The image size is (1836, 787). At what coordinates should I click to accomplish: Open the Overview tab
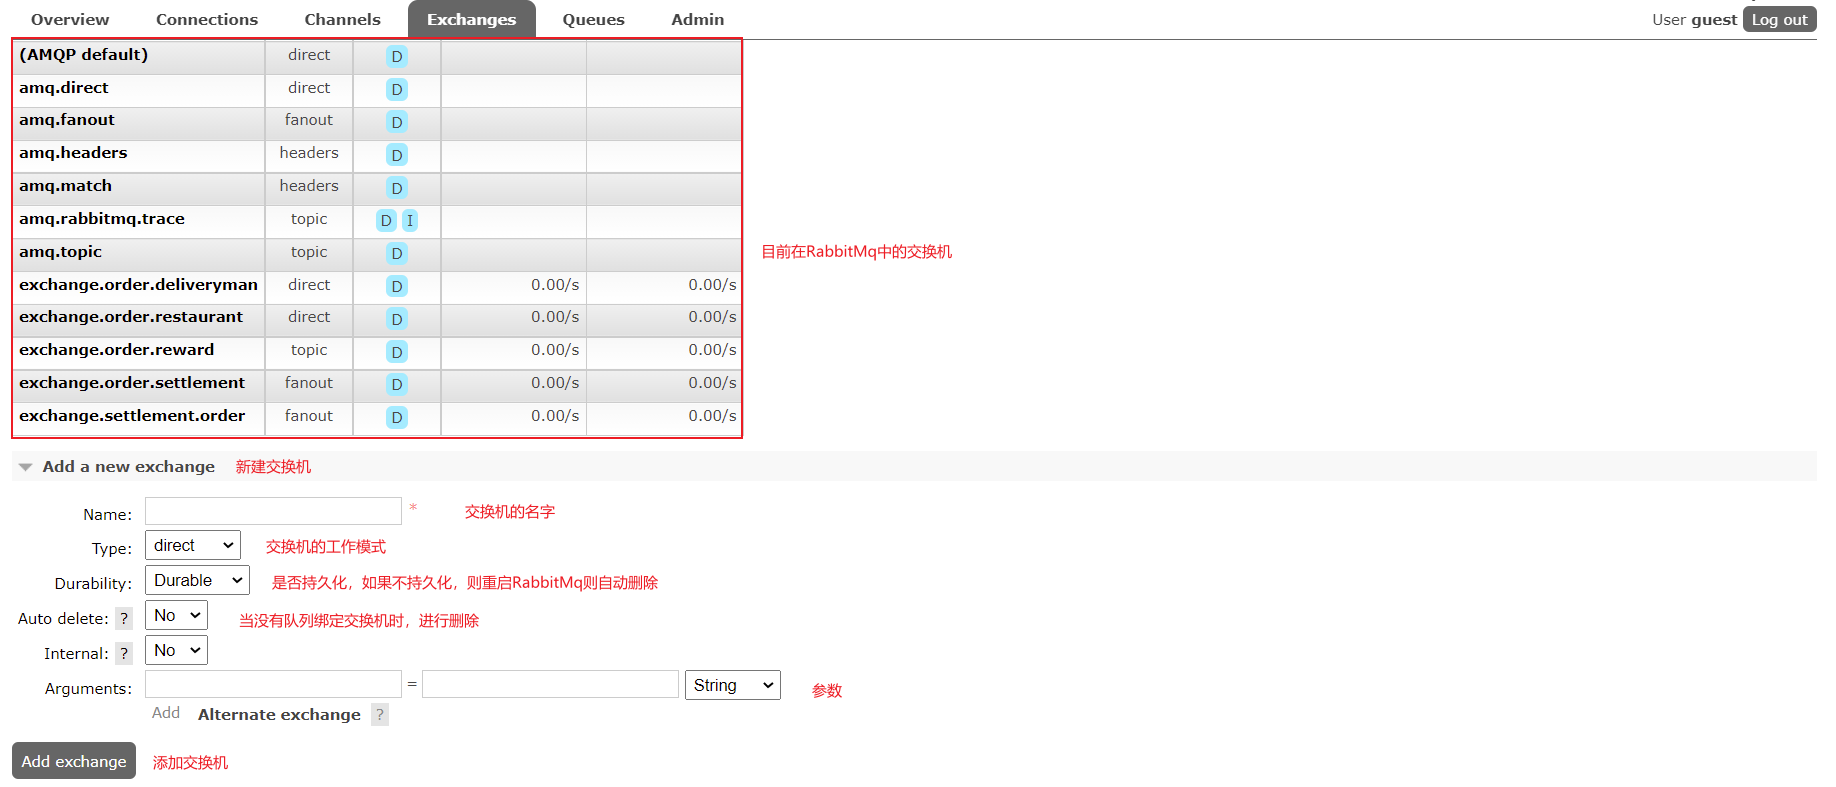pos(70,19)
